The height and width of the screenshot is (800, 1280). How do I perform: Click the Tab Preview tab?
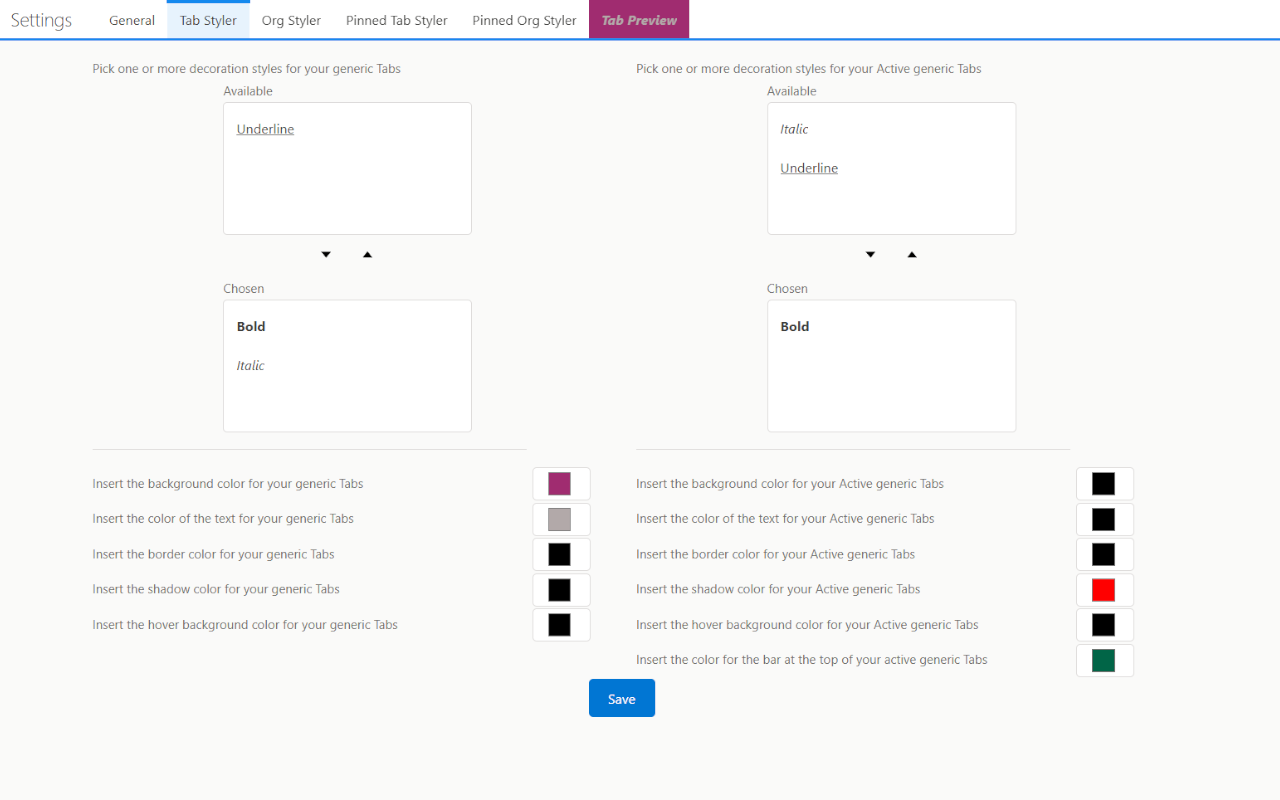click(639, 20)
